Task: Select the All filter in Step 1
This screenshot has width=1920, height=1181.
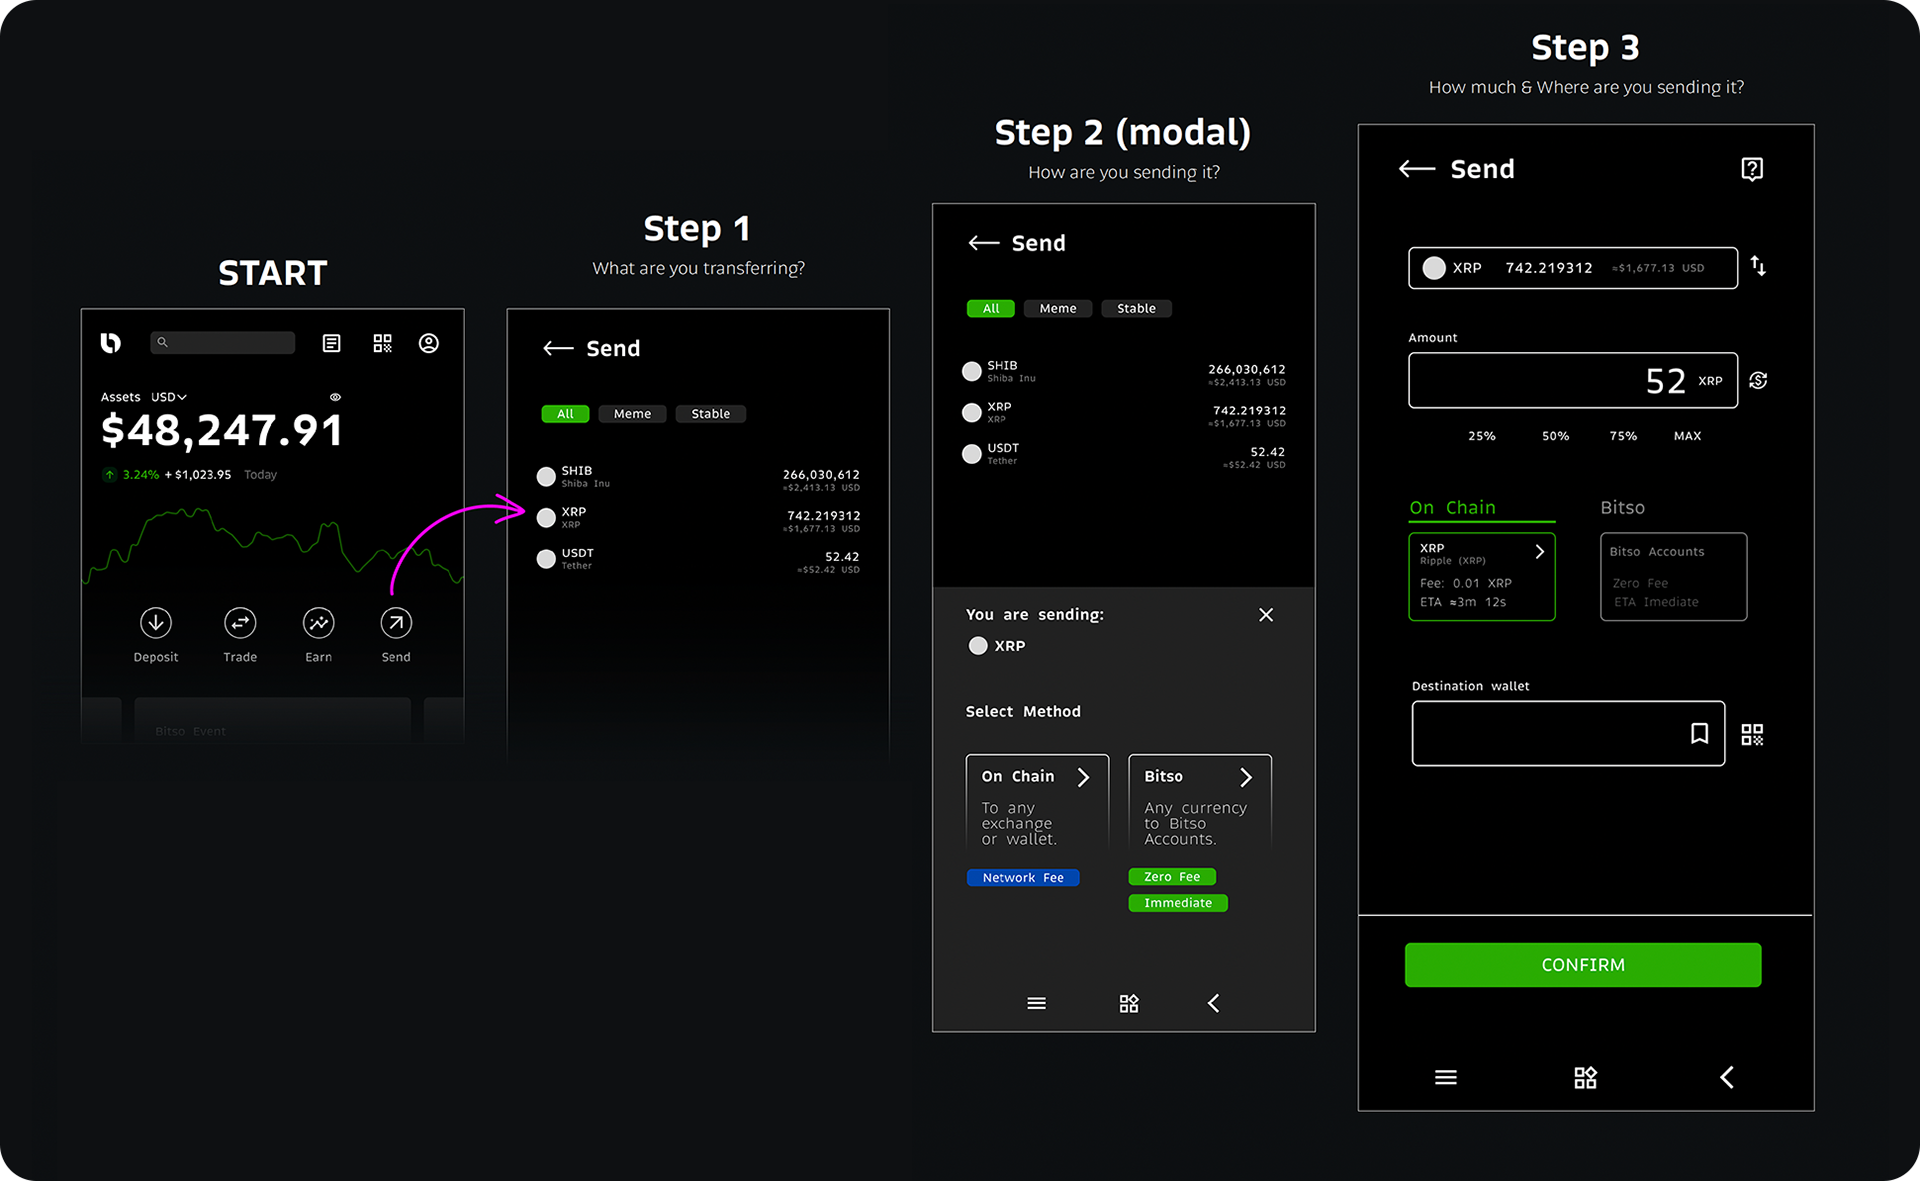Action: point(565,414)
